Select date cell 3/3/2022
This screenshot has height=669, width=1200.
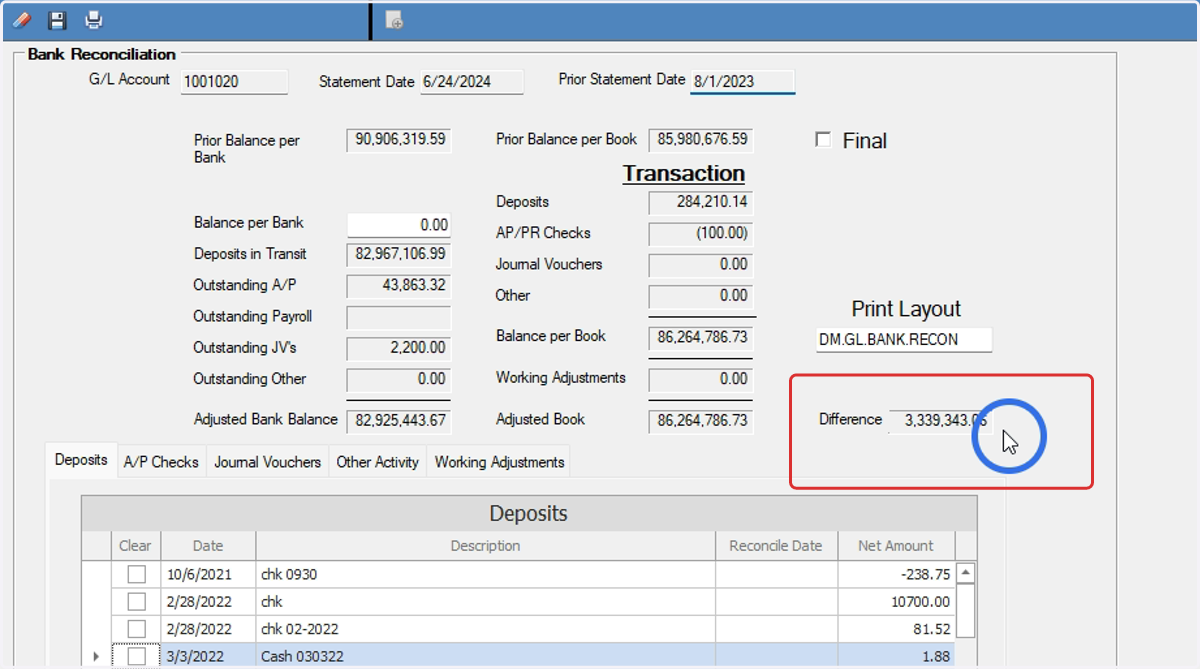208,656
